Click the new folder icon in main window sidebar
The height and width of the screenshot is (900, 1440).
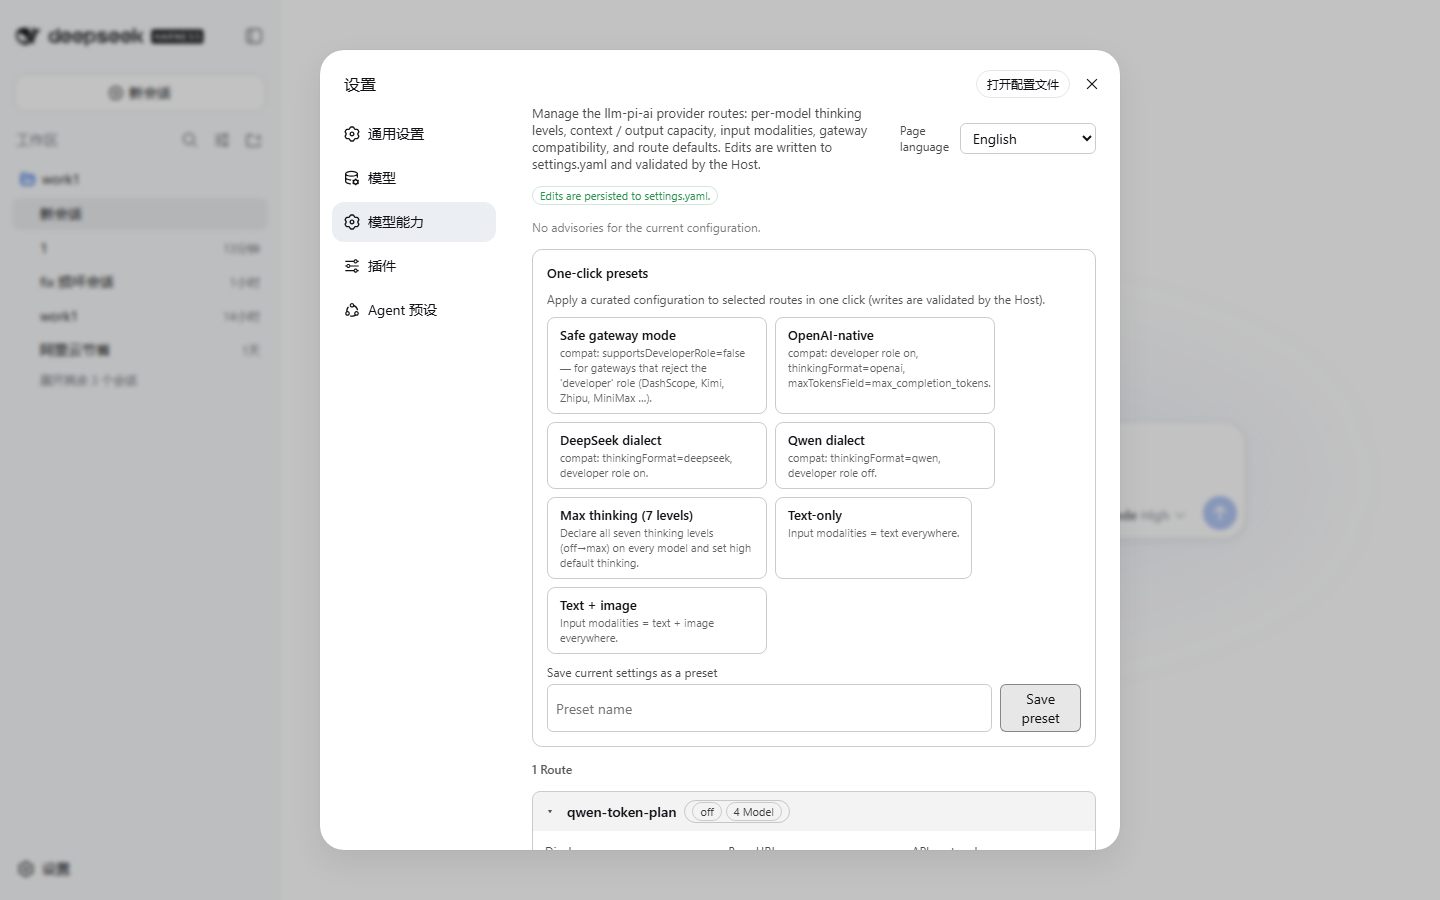tap(253, 140)
